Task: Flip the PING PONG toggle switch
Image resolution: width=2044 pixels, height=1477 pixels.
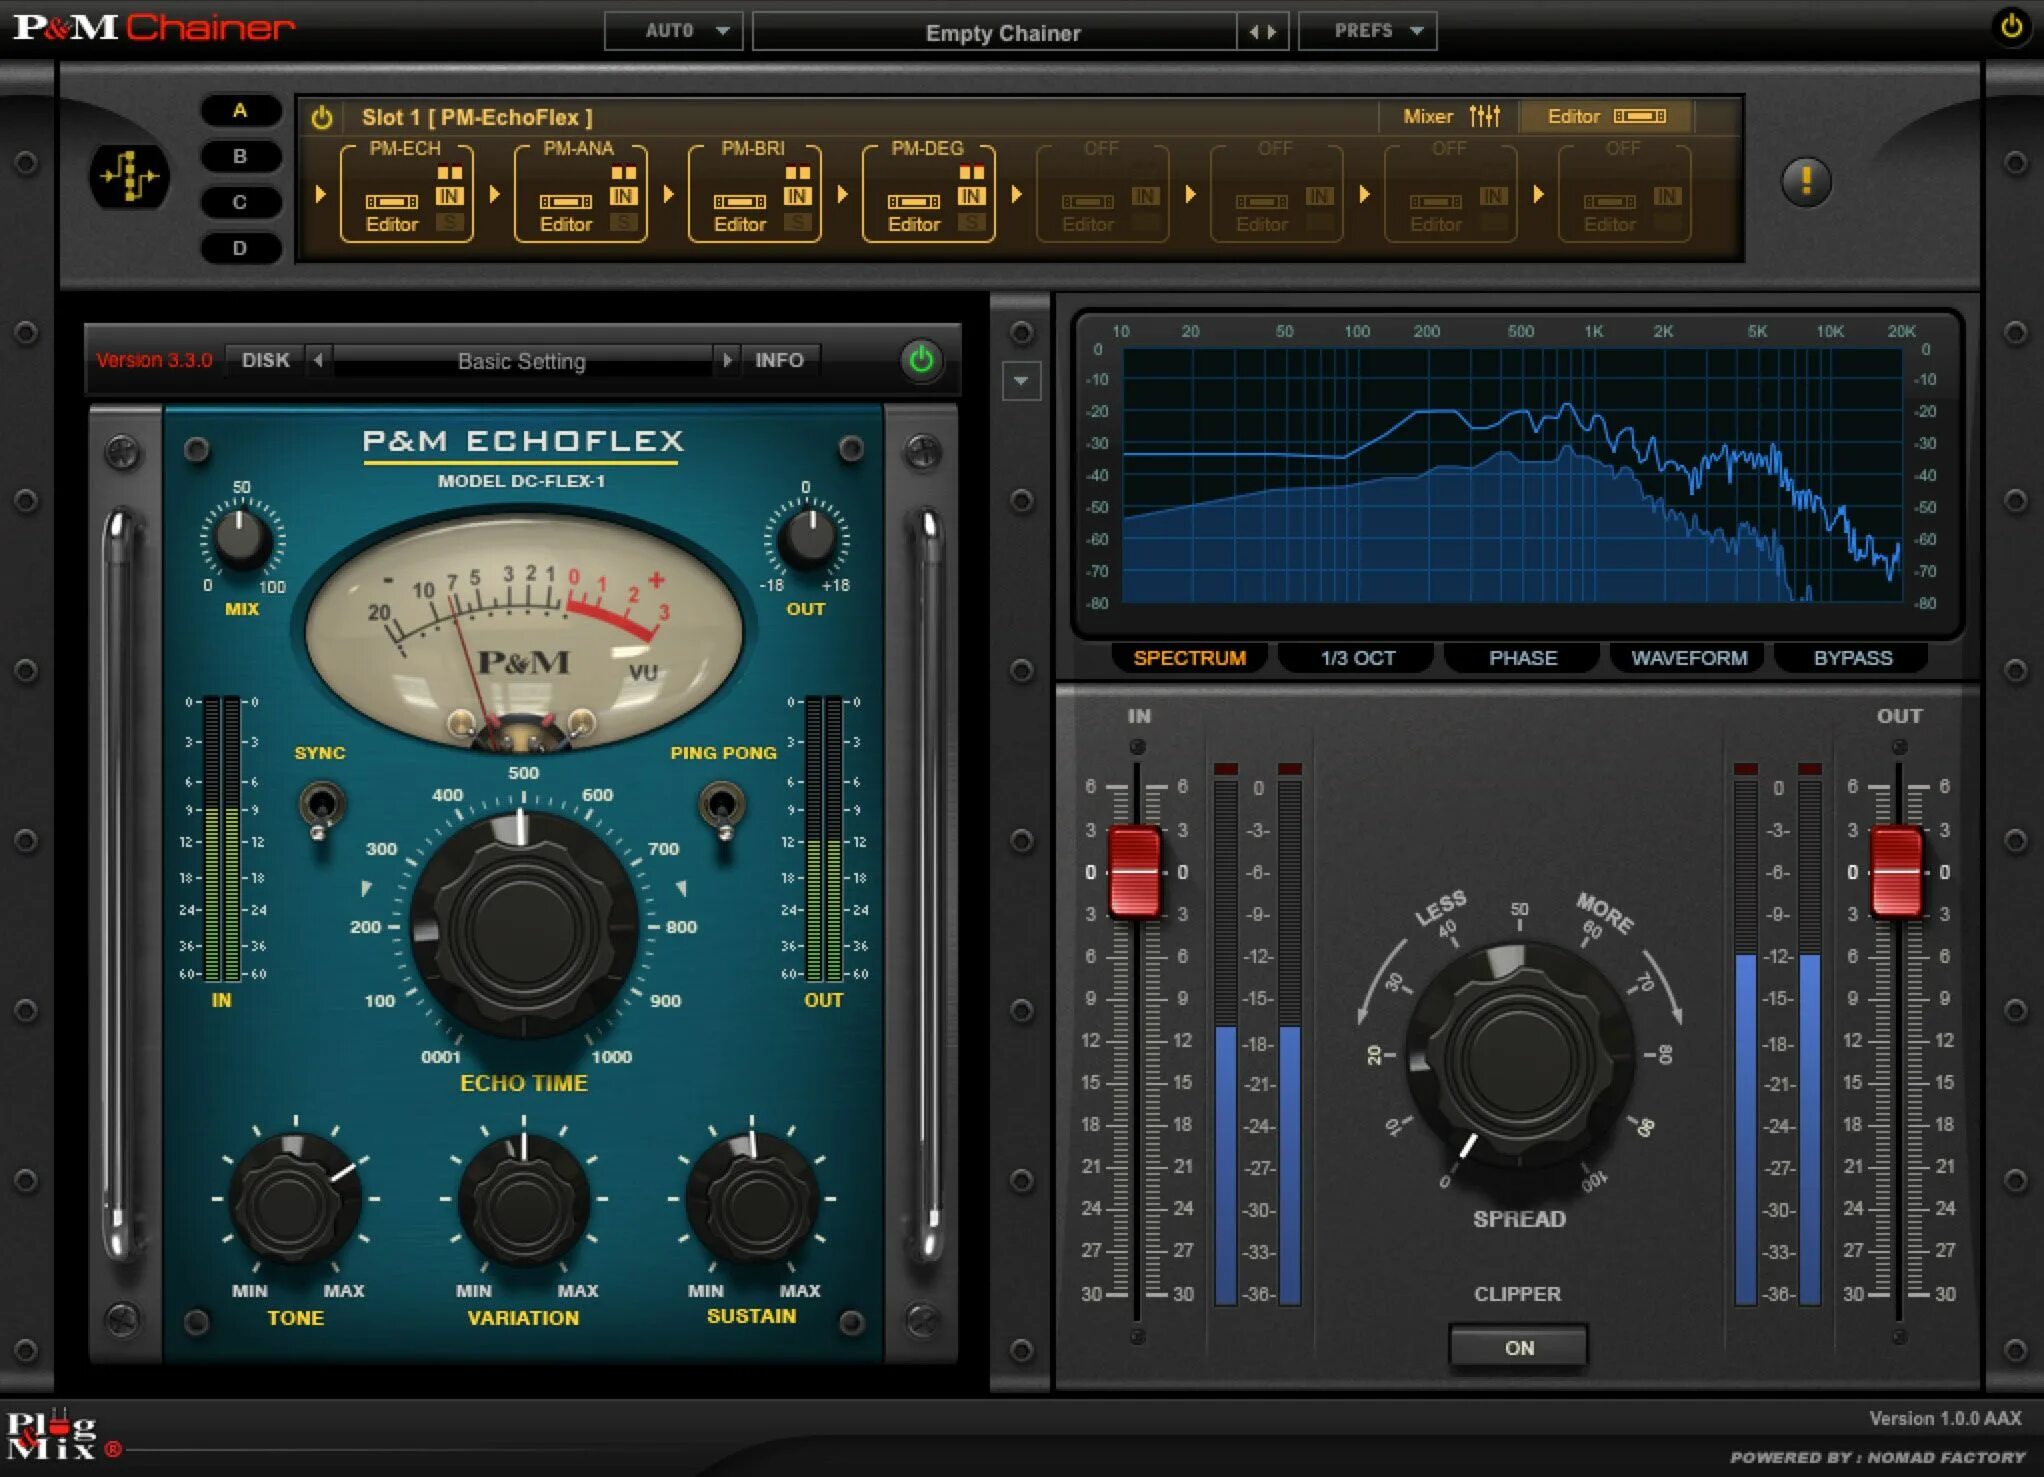Action: [x=722, y=806]
